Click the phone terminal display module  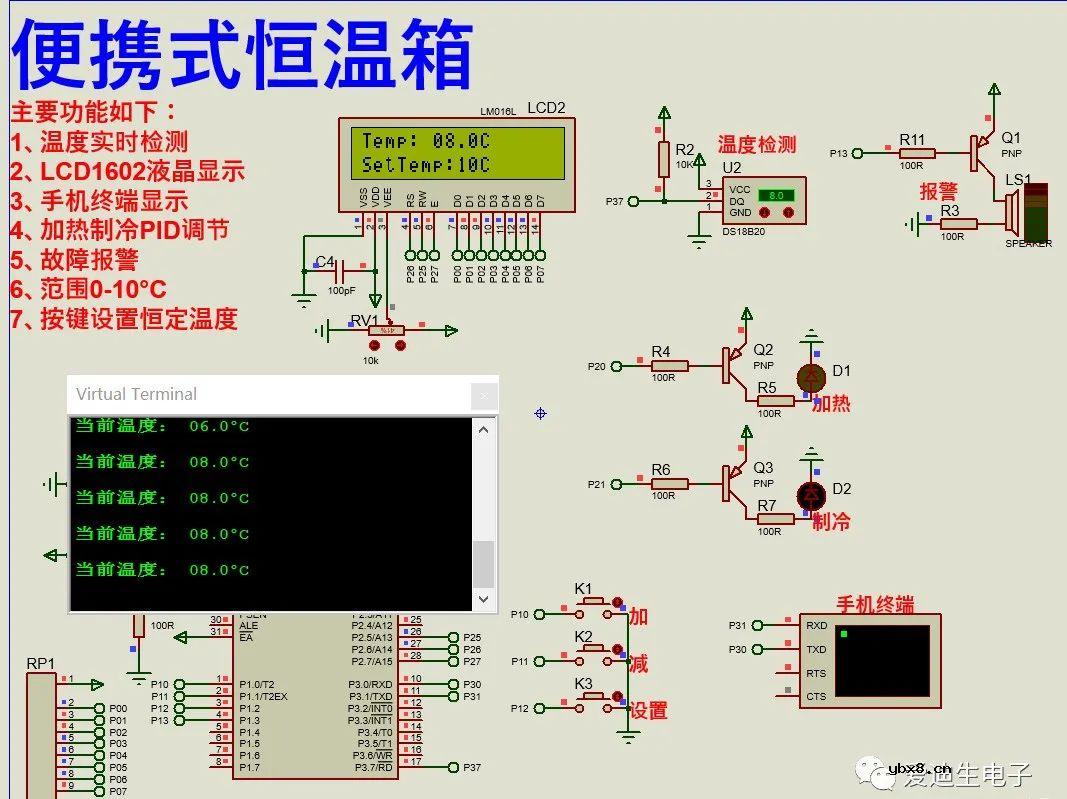(x=880, y=660)
